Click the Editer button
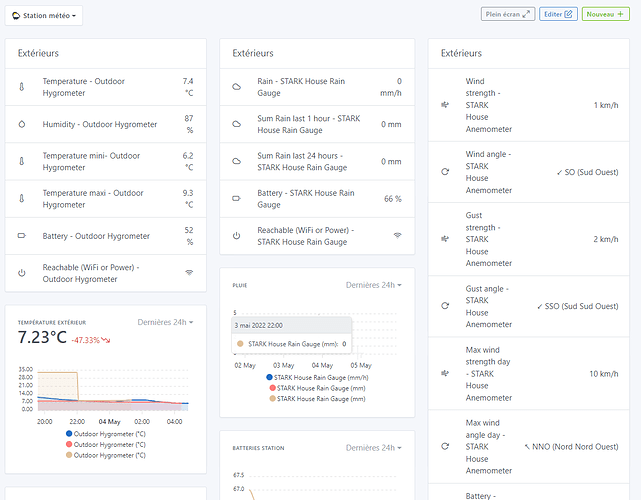 [x=558, y=14]
